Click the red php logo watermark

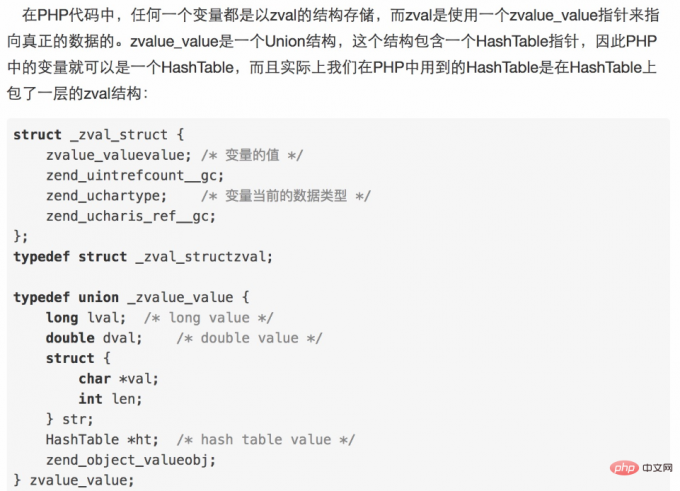(x=624, y=468)
